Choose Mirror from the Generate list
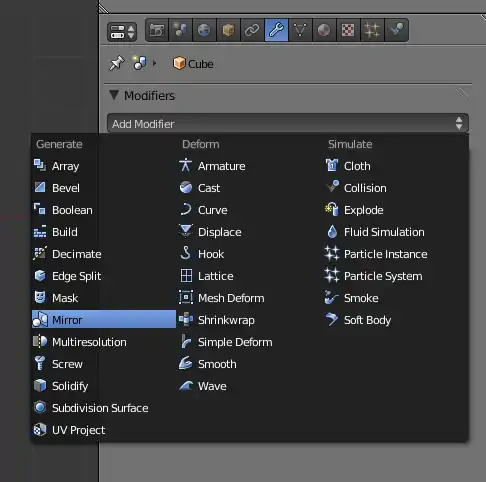Viewport: 486px width, 482px height. tap(104, 320)
